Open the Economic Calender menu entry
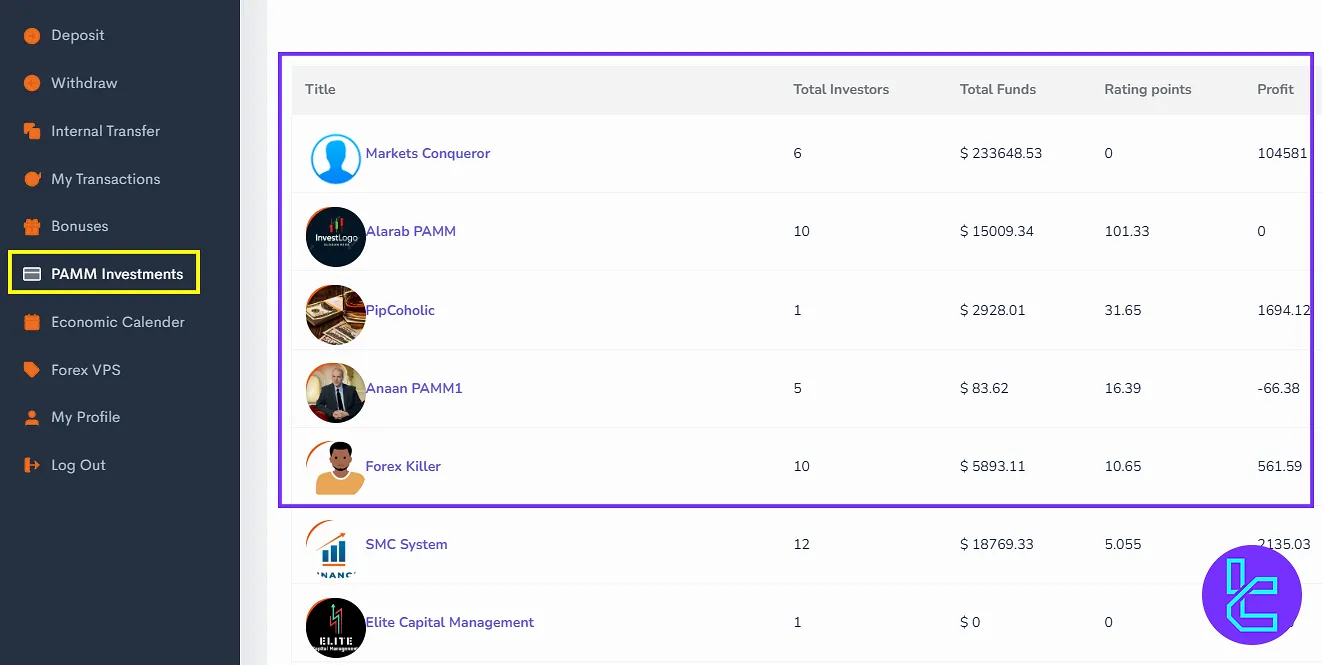 click(x=118, y=322)
